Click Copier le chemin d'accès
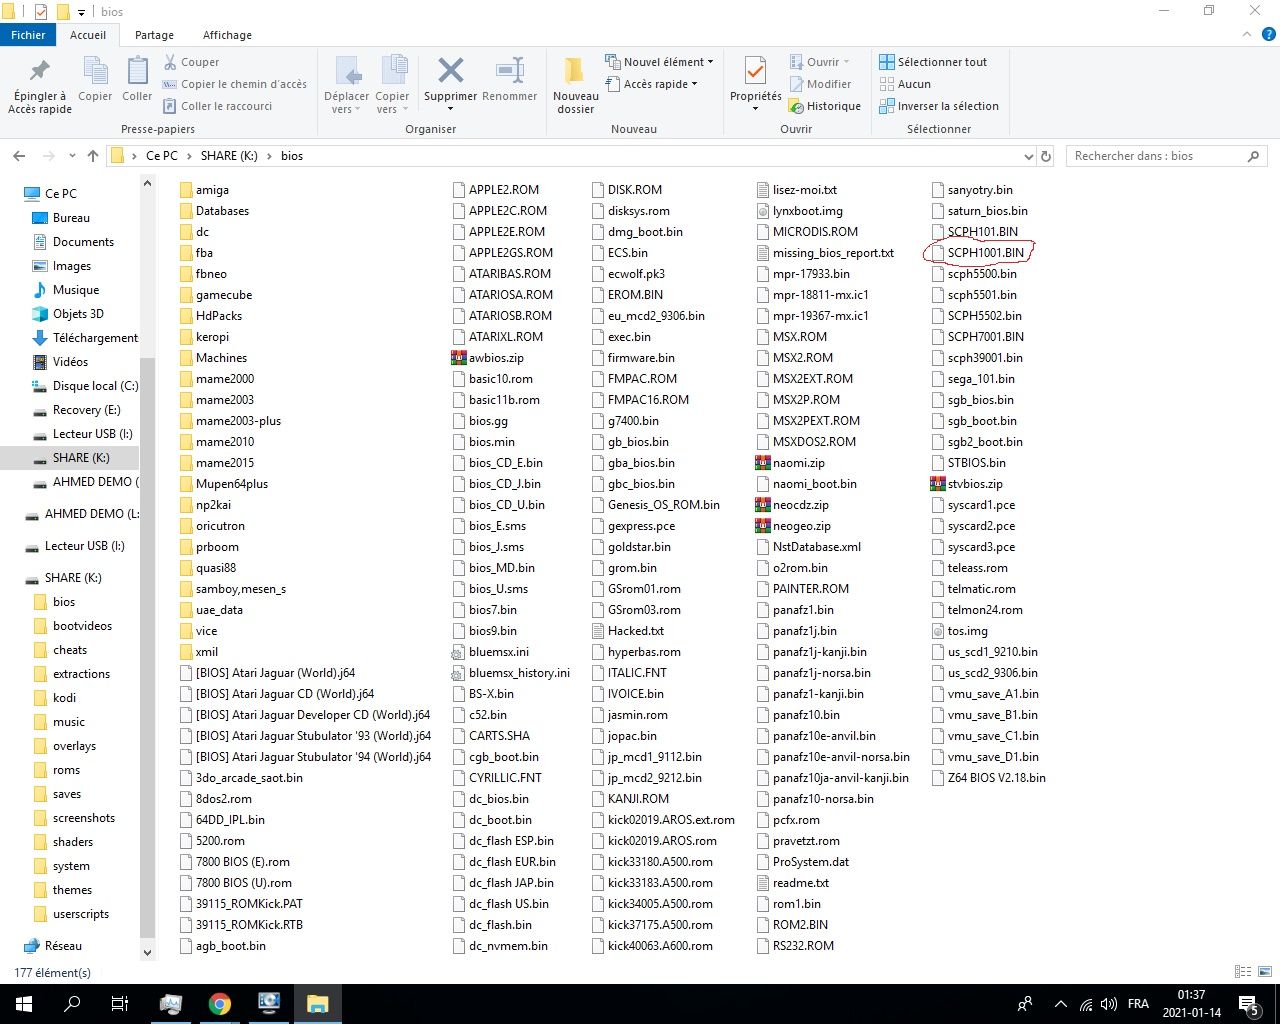 (x=235, y=84)
